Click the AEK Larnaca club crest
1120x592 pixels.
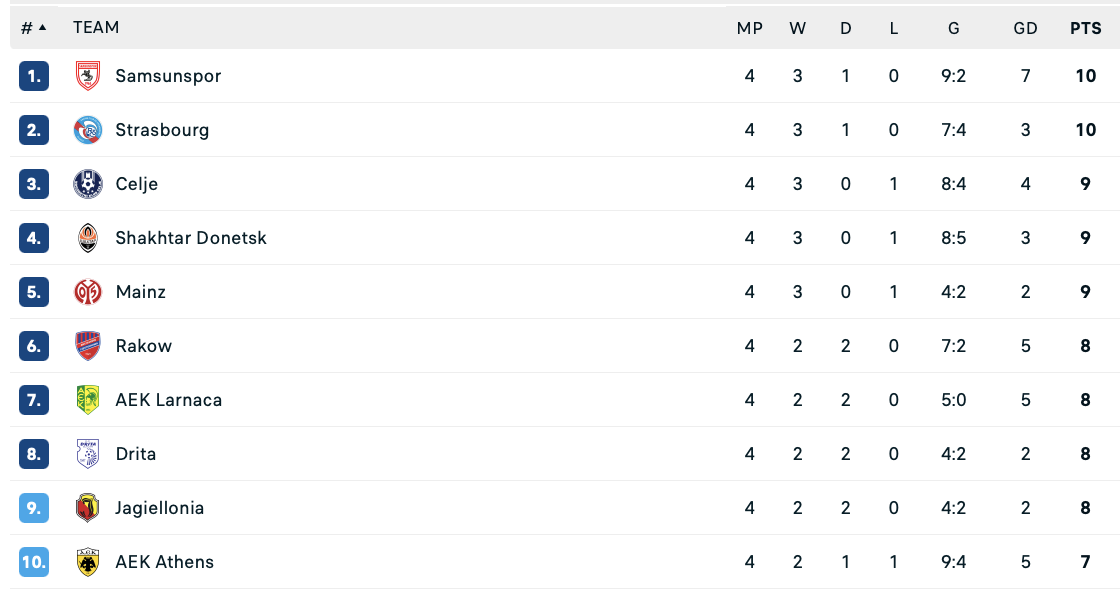tap(88, 400)
